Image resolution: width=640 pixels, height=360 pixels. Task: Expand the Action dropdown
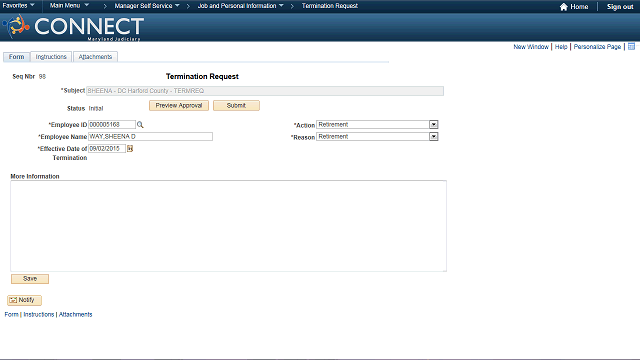coord(433,124)
